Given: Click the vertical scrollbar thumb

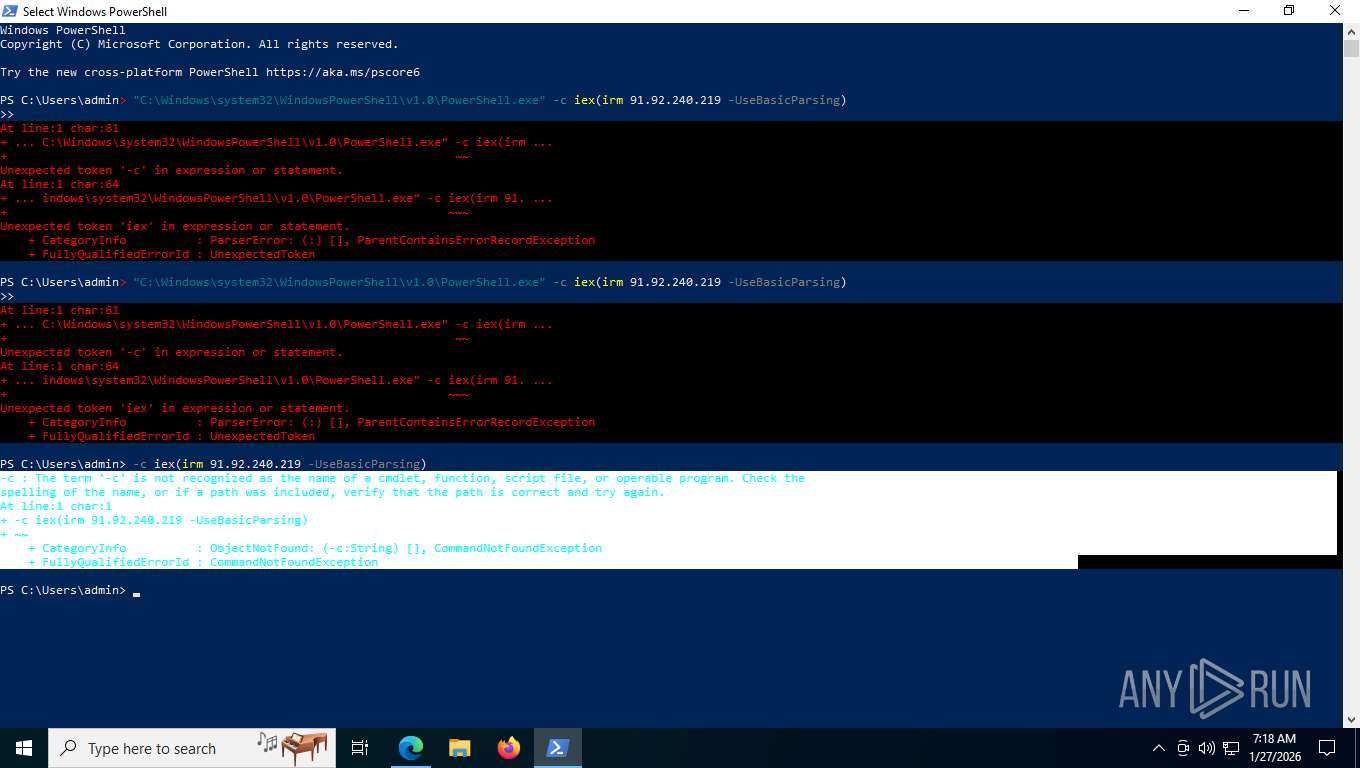Looking at the screenshot, I should pos(1351,48).
